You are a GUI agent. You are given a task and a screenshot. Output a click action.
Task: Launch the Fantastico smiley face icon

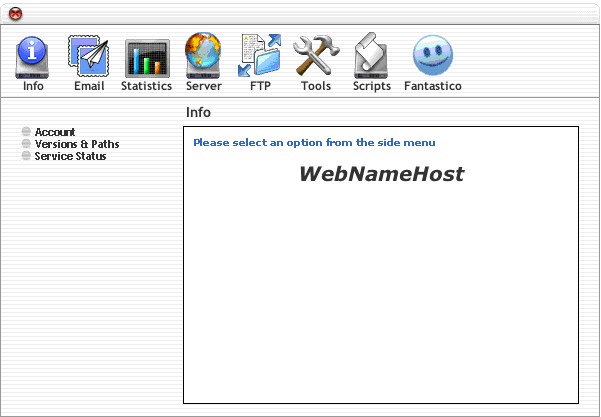[x=432, y=57]
